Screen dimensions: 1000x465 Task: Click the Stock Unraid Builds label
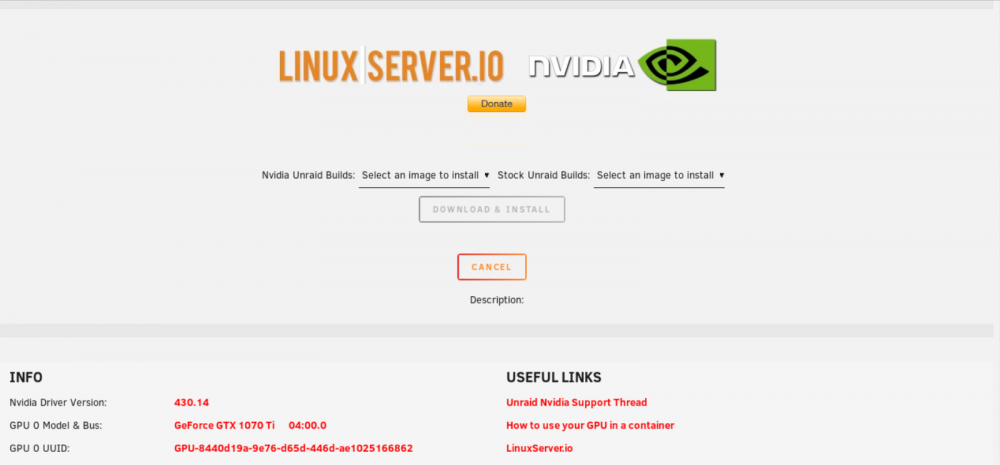(543, 175)
